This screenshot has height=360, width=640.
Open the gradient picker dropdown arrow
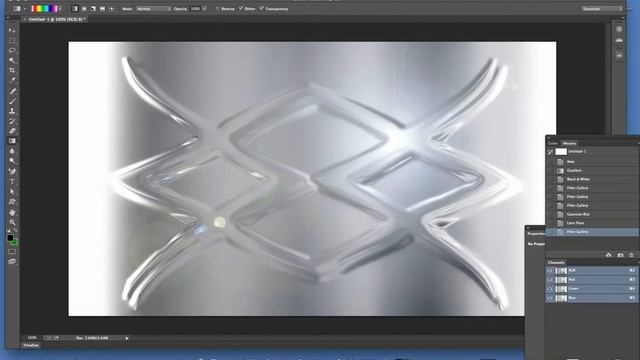60,9
